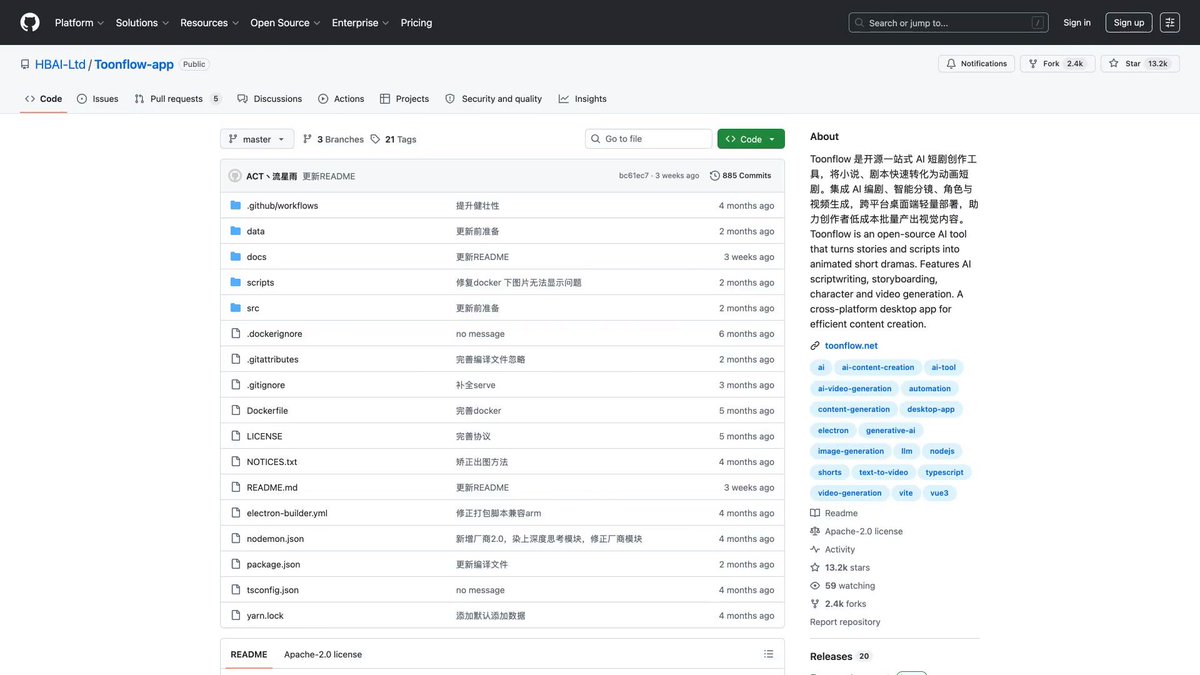
Task: Star the Toonflow-app repository
Action: [1138, 63]
